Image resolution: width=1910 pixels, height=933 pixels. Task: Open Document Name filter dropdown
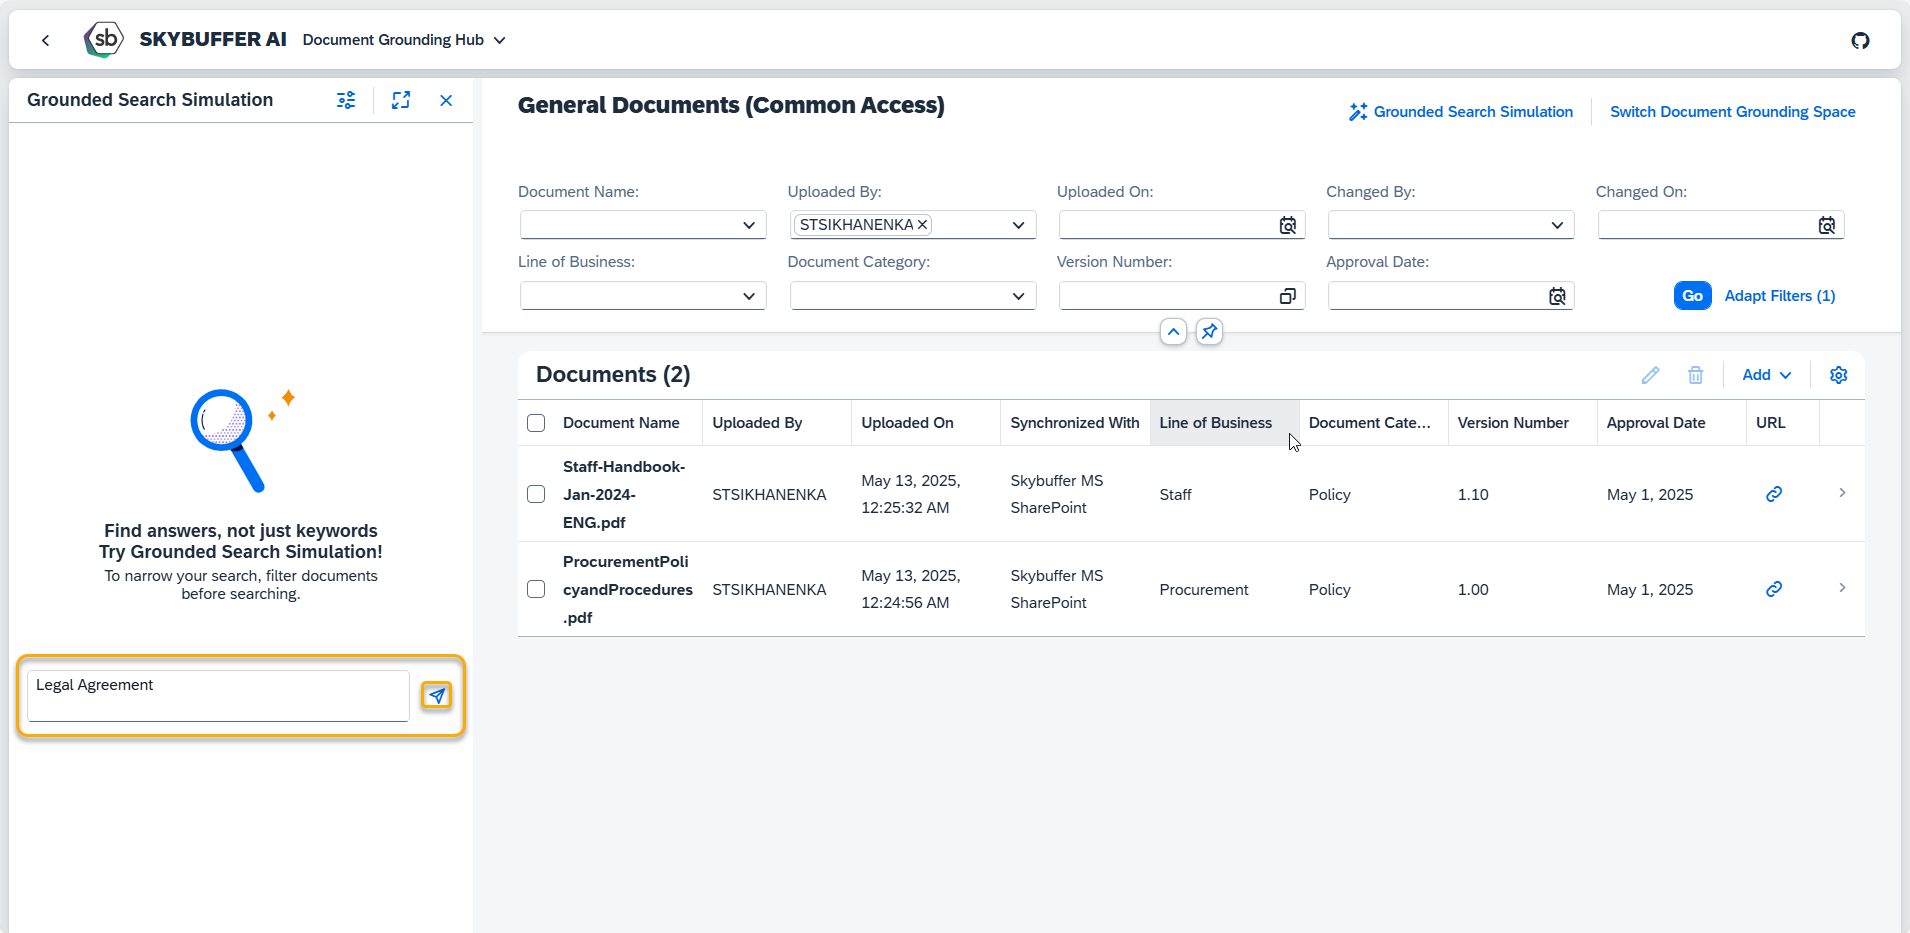coord(749,225)
